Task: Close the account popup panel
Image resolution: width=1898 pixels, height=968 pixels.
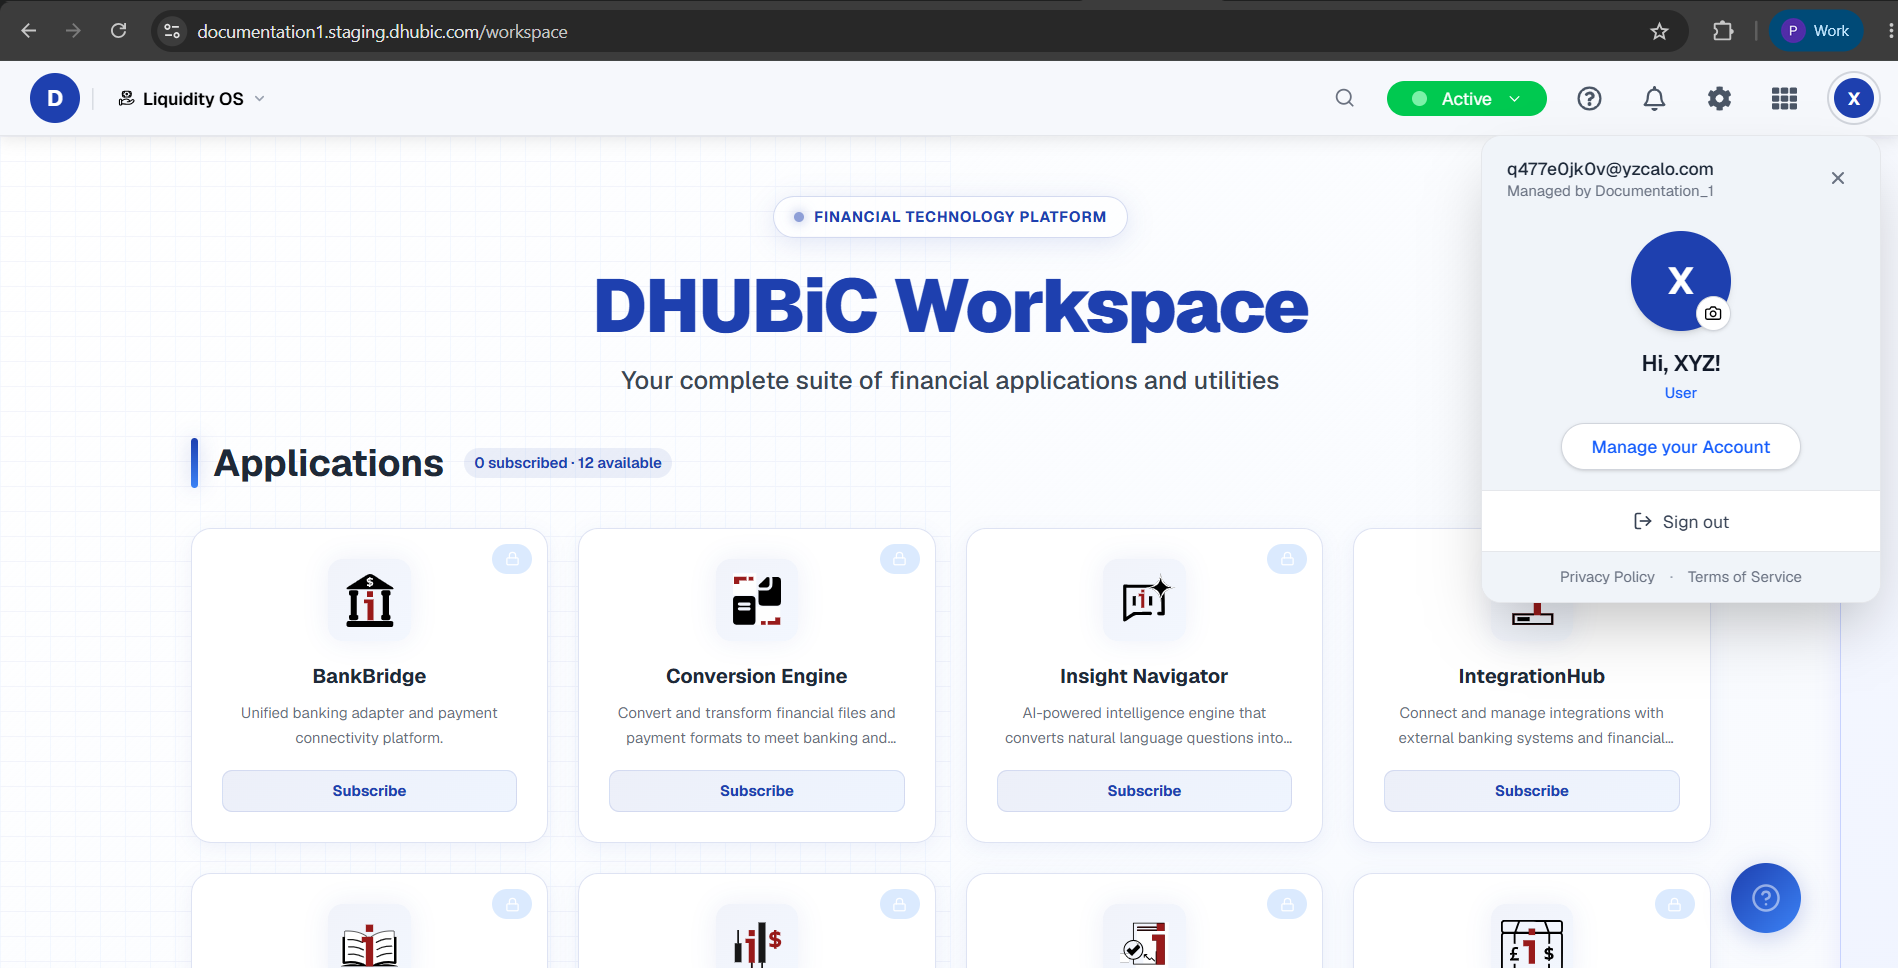Action: (x=1837, y=178)
